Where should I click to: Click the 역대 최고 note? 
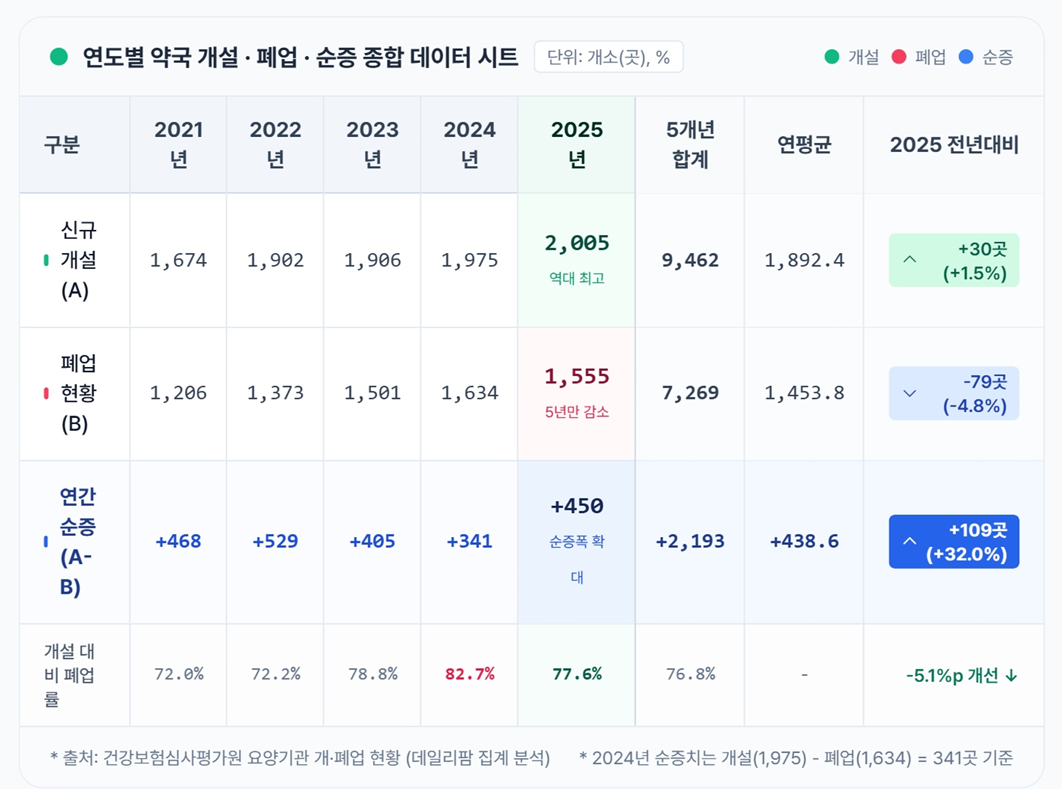(x=576, y=278)
